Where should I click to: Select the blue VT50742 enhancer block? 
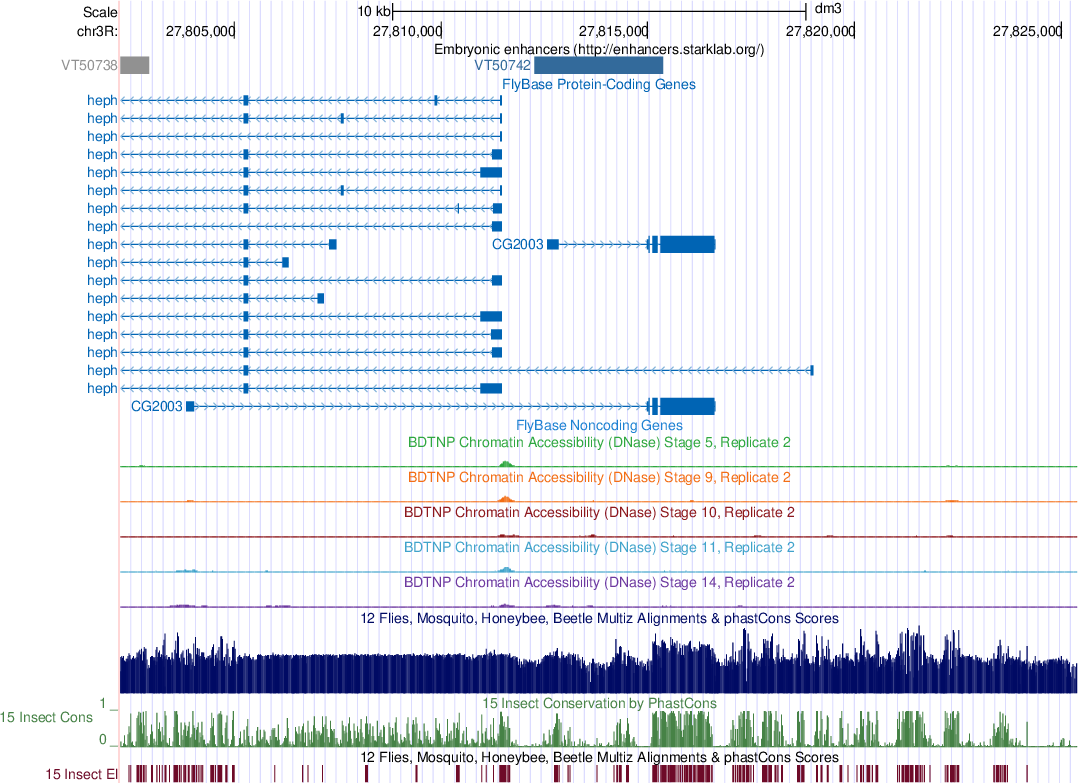[x=598, y=66]
